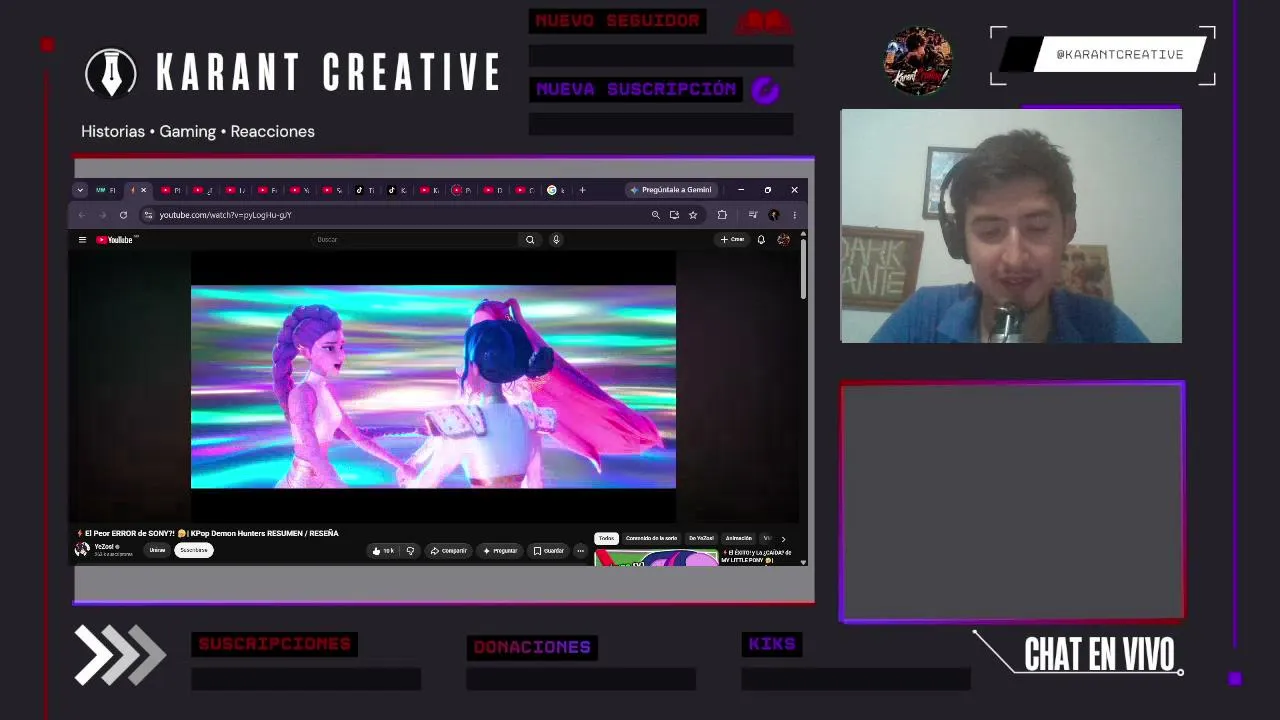Image resolution: width=1280 pixels, height=720 pixels.
Task: Select the 'Contenido de la serie' chip
Action: [652, 539]
